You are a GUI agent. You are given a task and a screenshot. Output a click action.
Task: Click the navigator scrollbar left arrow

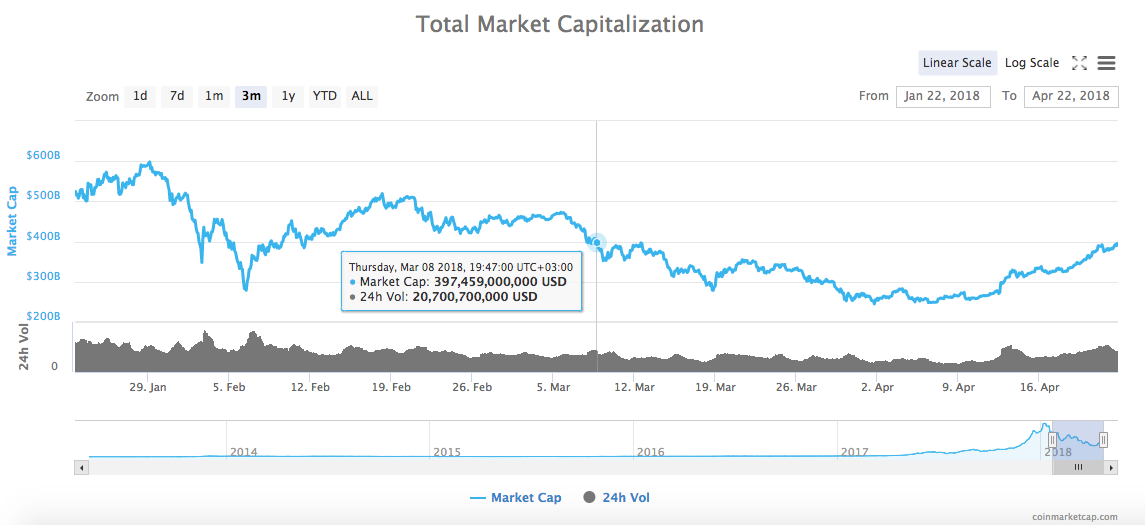point(81,467)
